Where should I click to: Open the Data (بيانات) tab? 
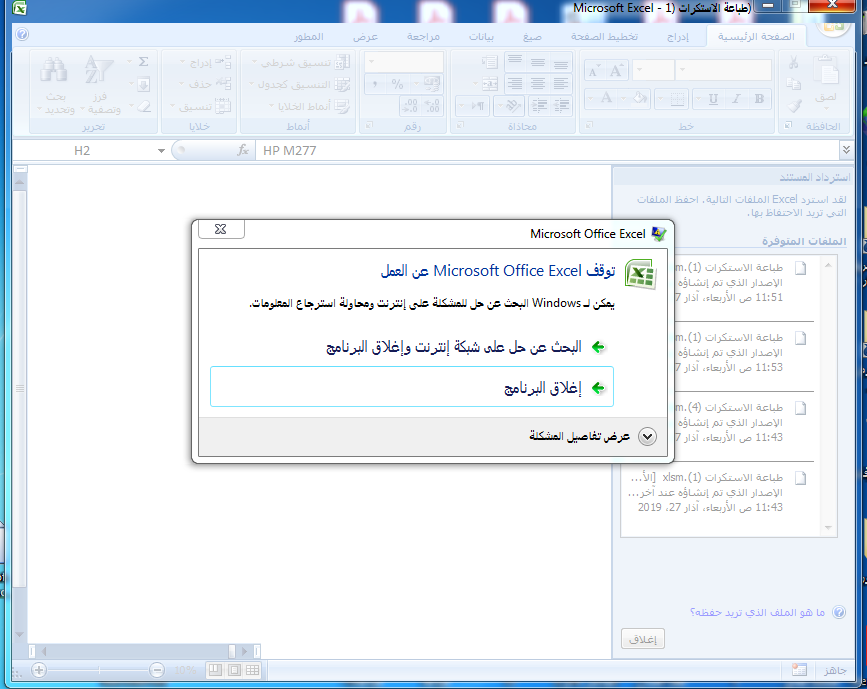point(481,36)
